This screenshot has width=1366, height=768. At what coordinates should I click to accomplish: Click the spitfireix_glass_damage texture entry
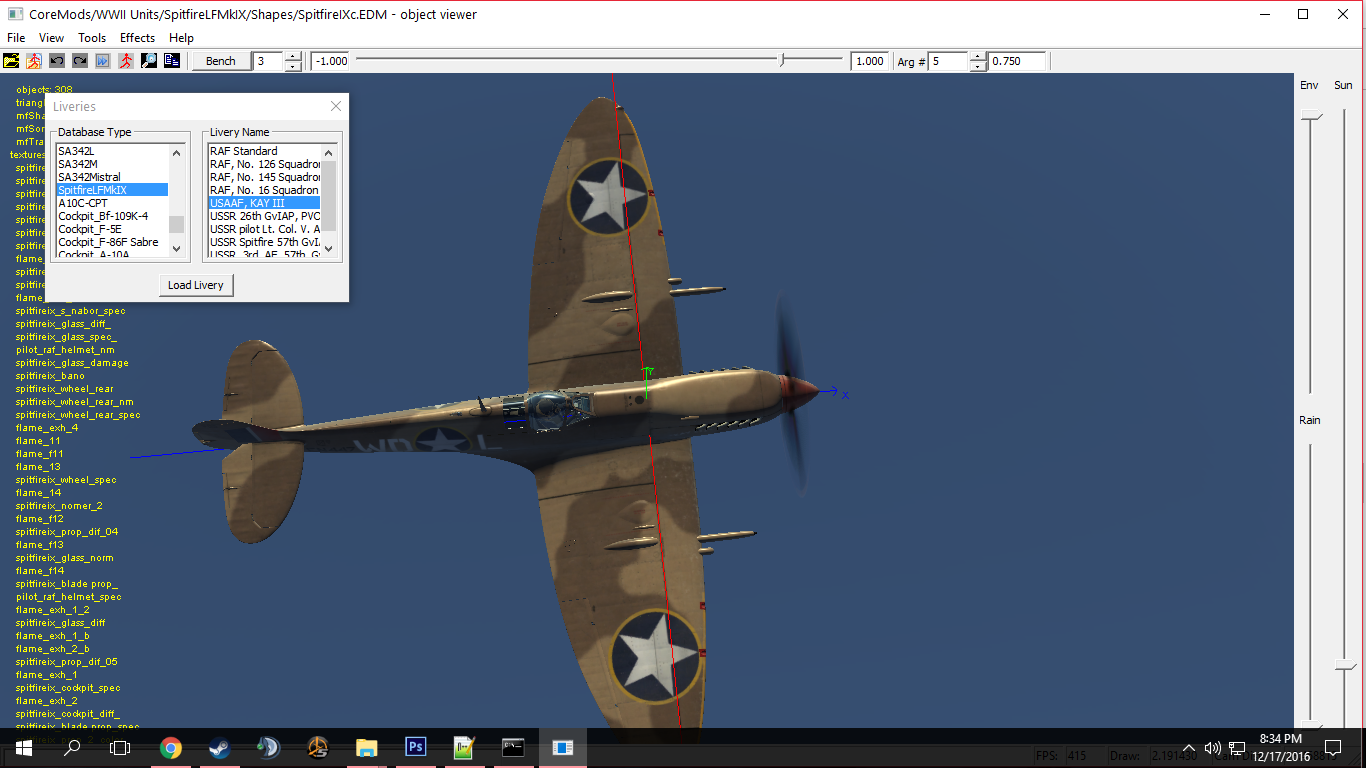tap(72, 363)
